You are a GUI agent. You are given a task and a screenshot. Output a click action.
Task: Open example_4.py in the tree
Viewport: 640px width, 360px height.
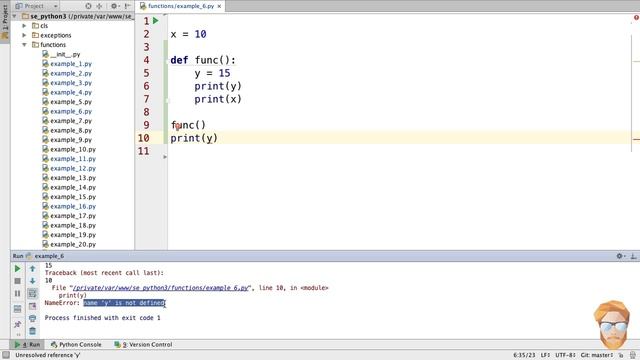tap(67, 92)
